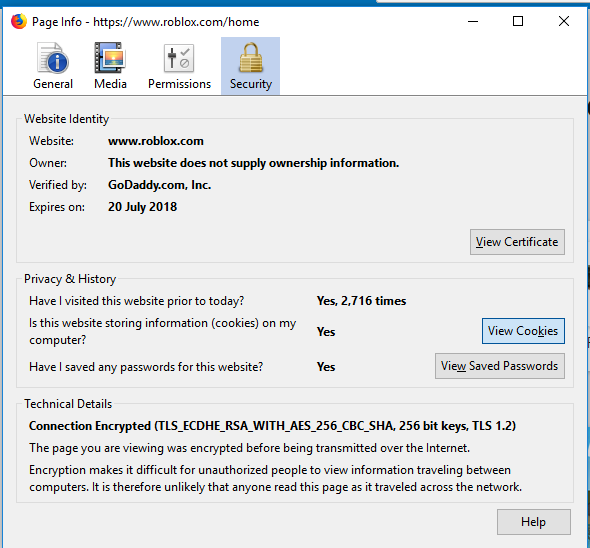Click the 'Have I visited this website' question
This screenshot has height=548, width=590.
click(137, 301)
